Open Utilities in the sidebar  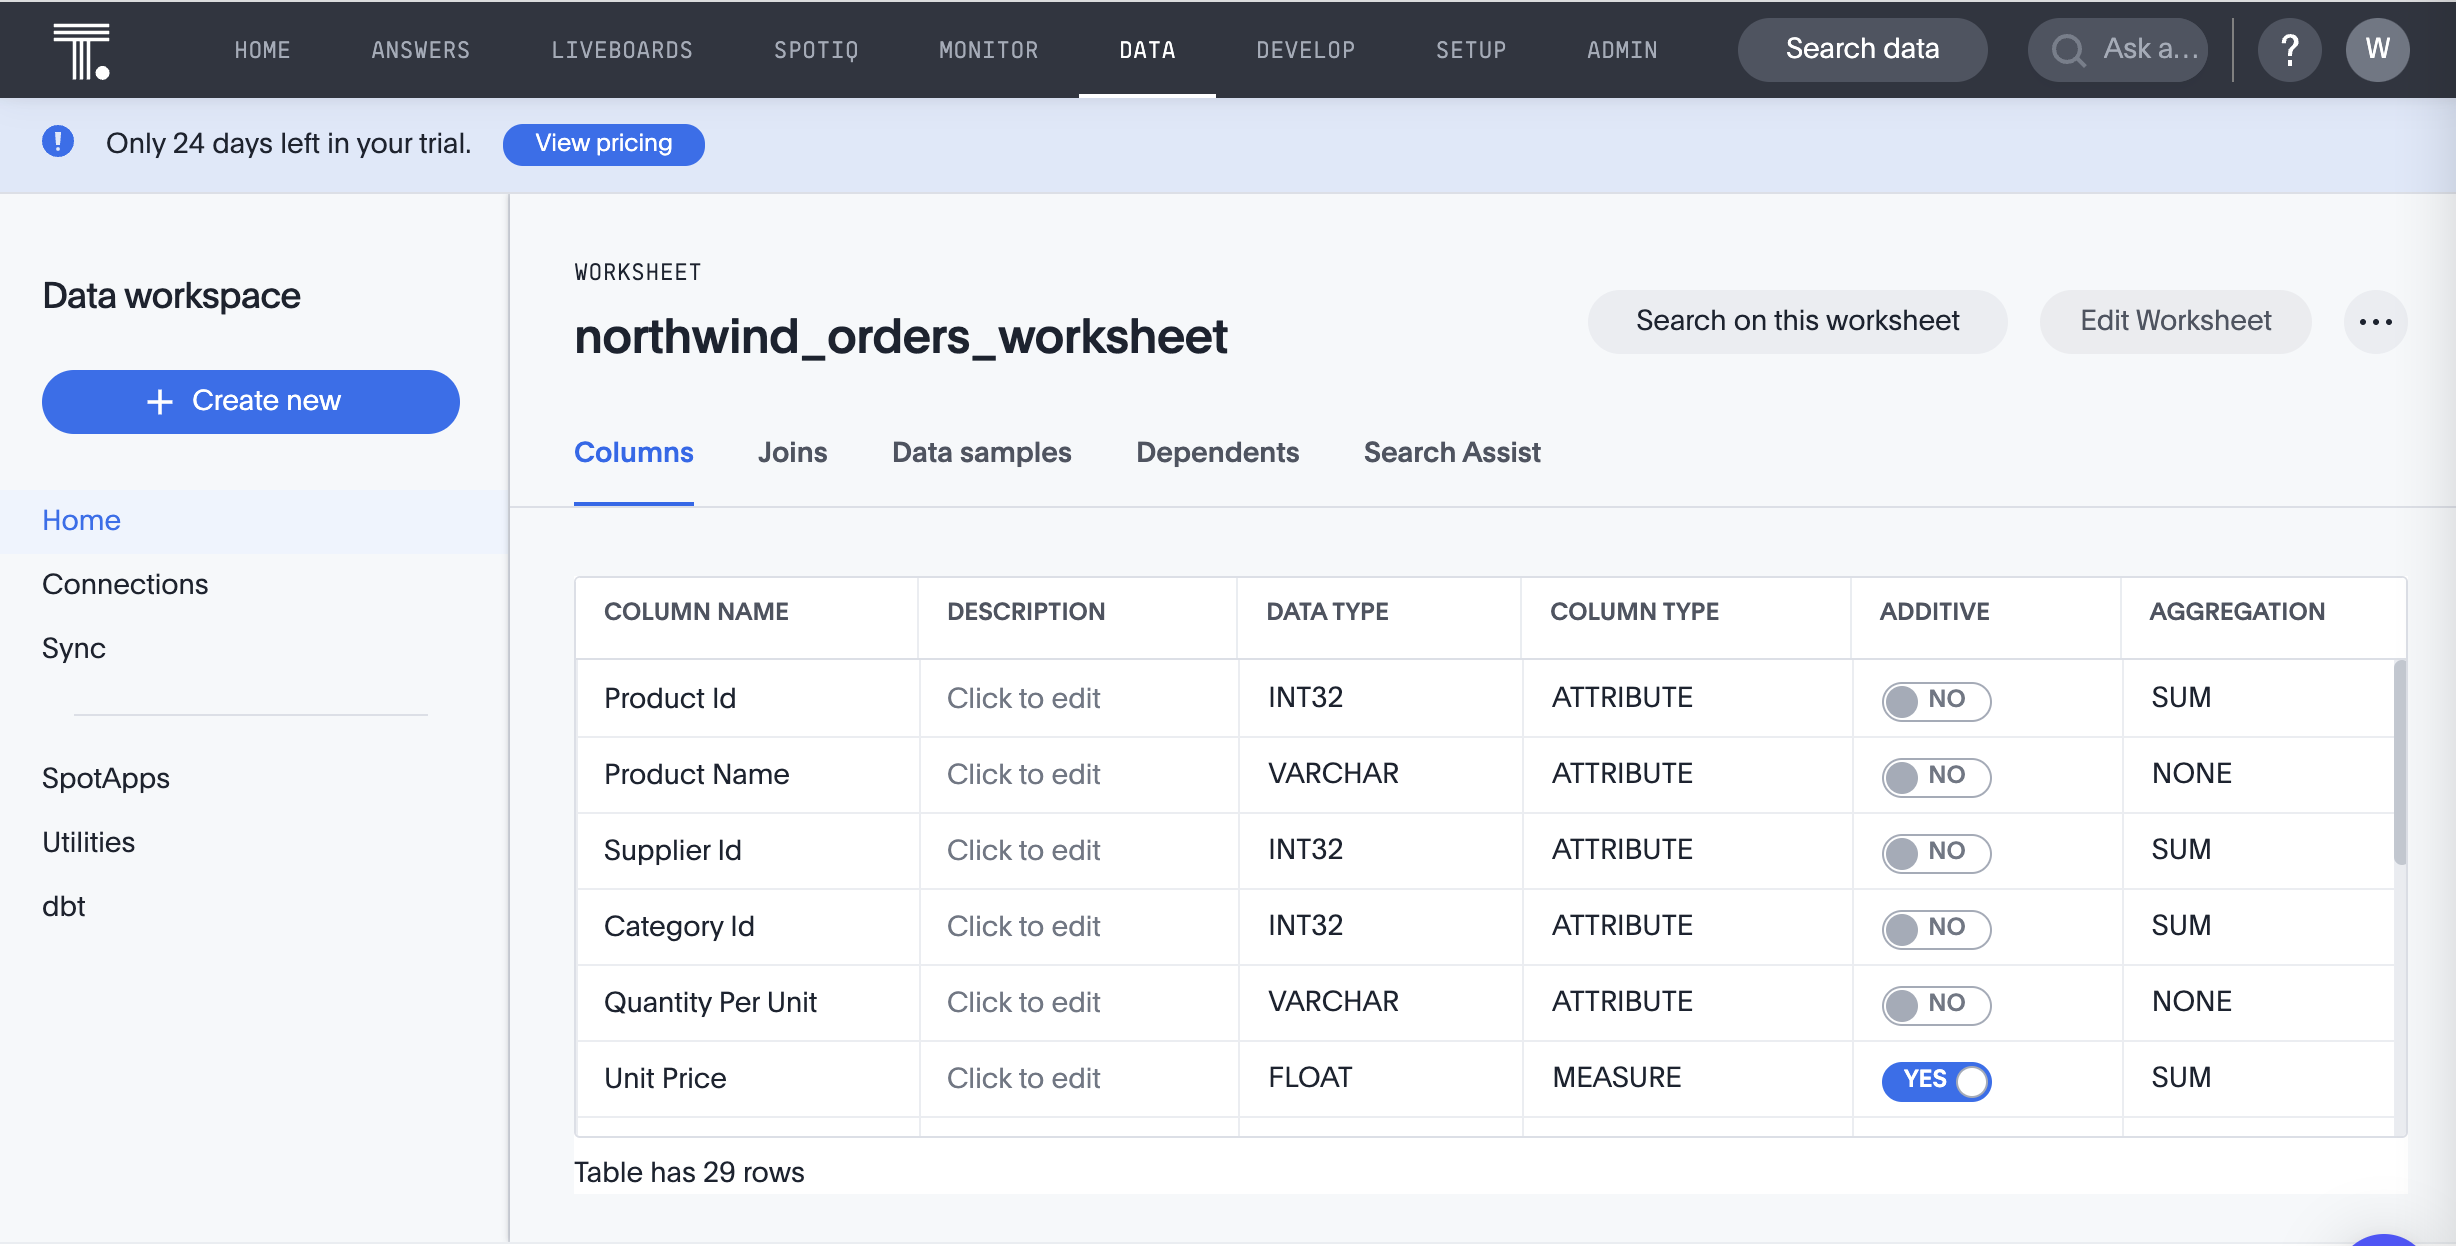88,842
